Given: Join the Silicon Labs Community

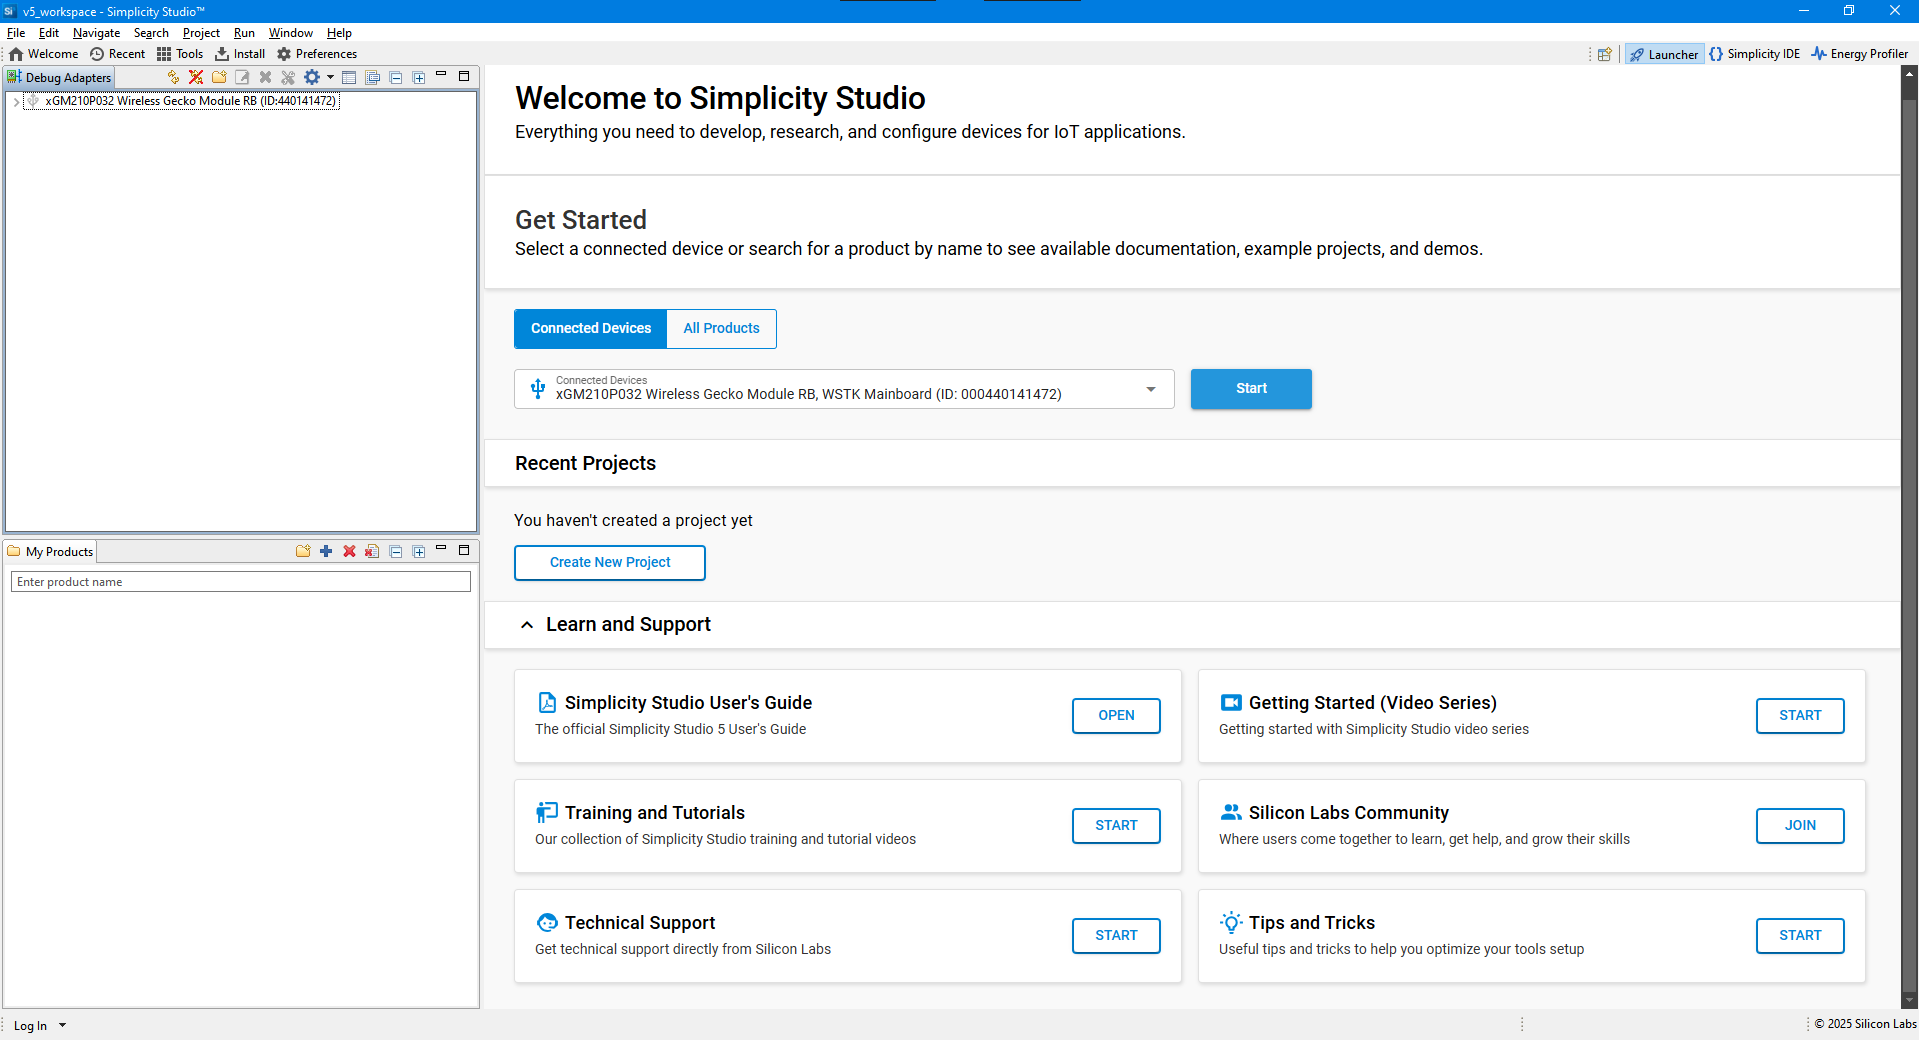Looking at the screenshot, I should [1800, 826].
